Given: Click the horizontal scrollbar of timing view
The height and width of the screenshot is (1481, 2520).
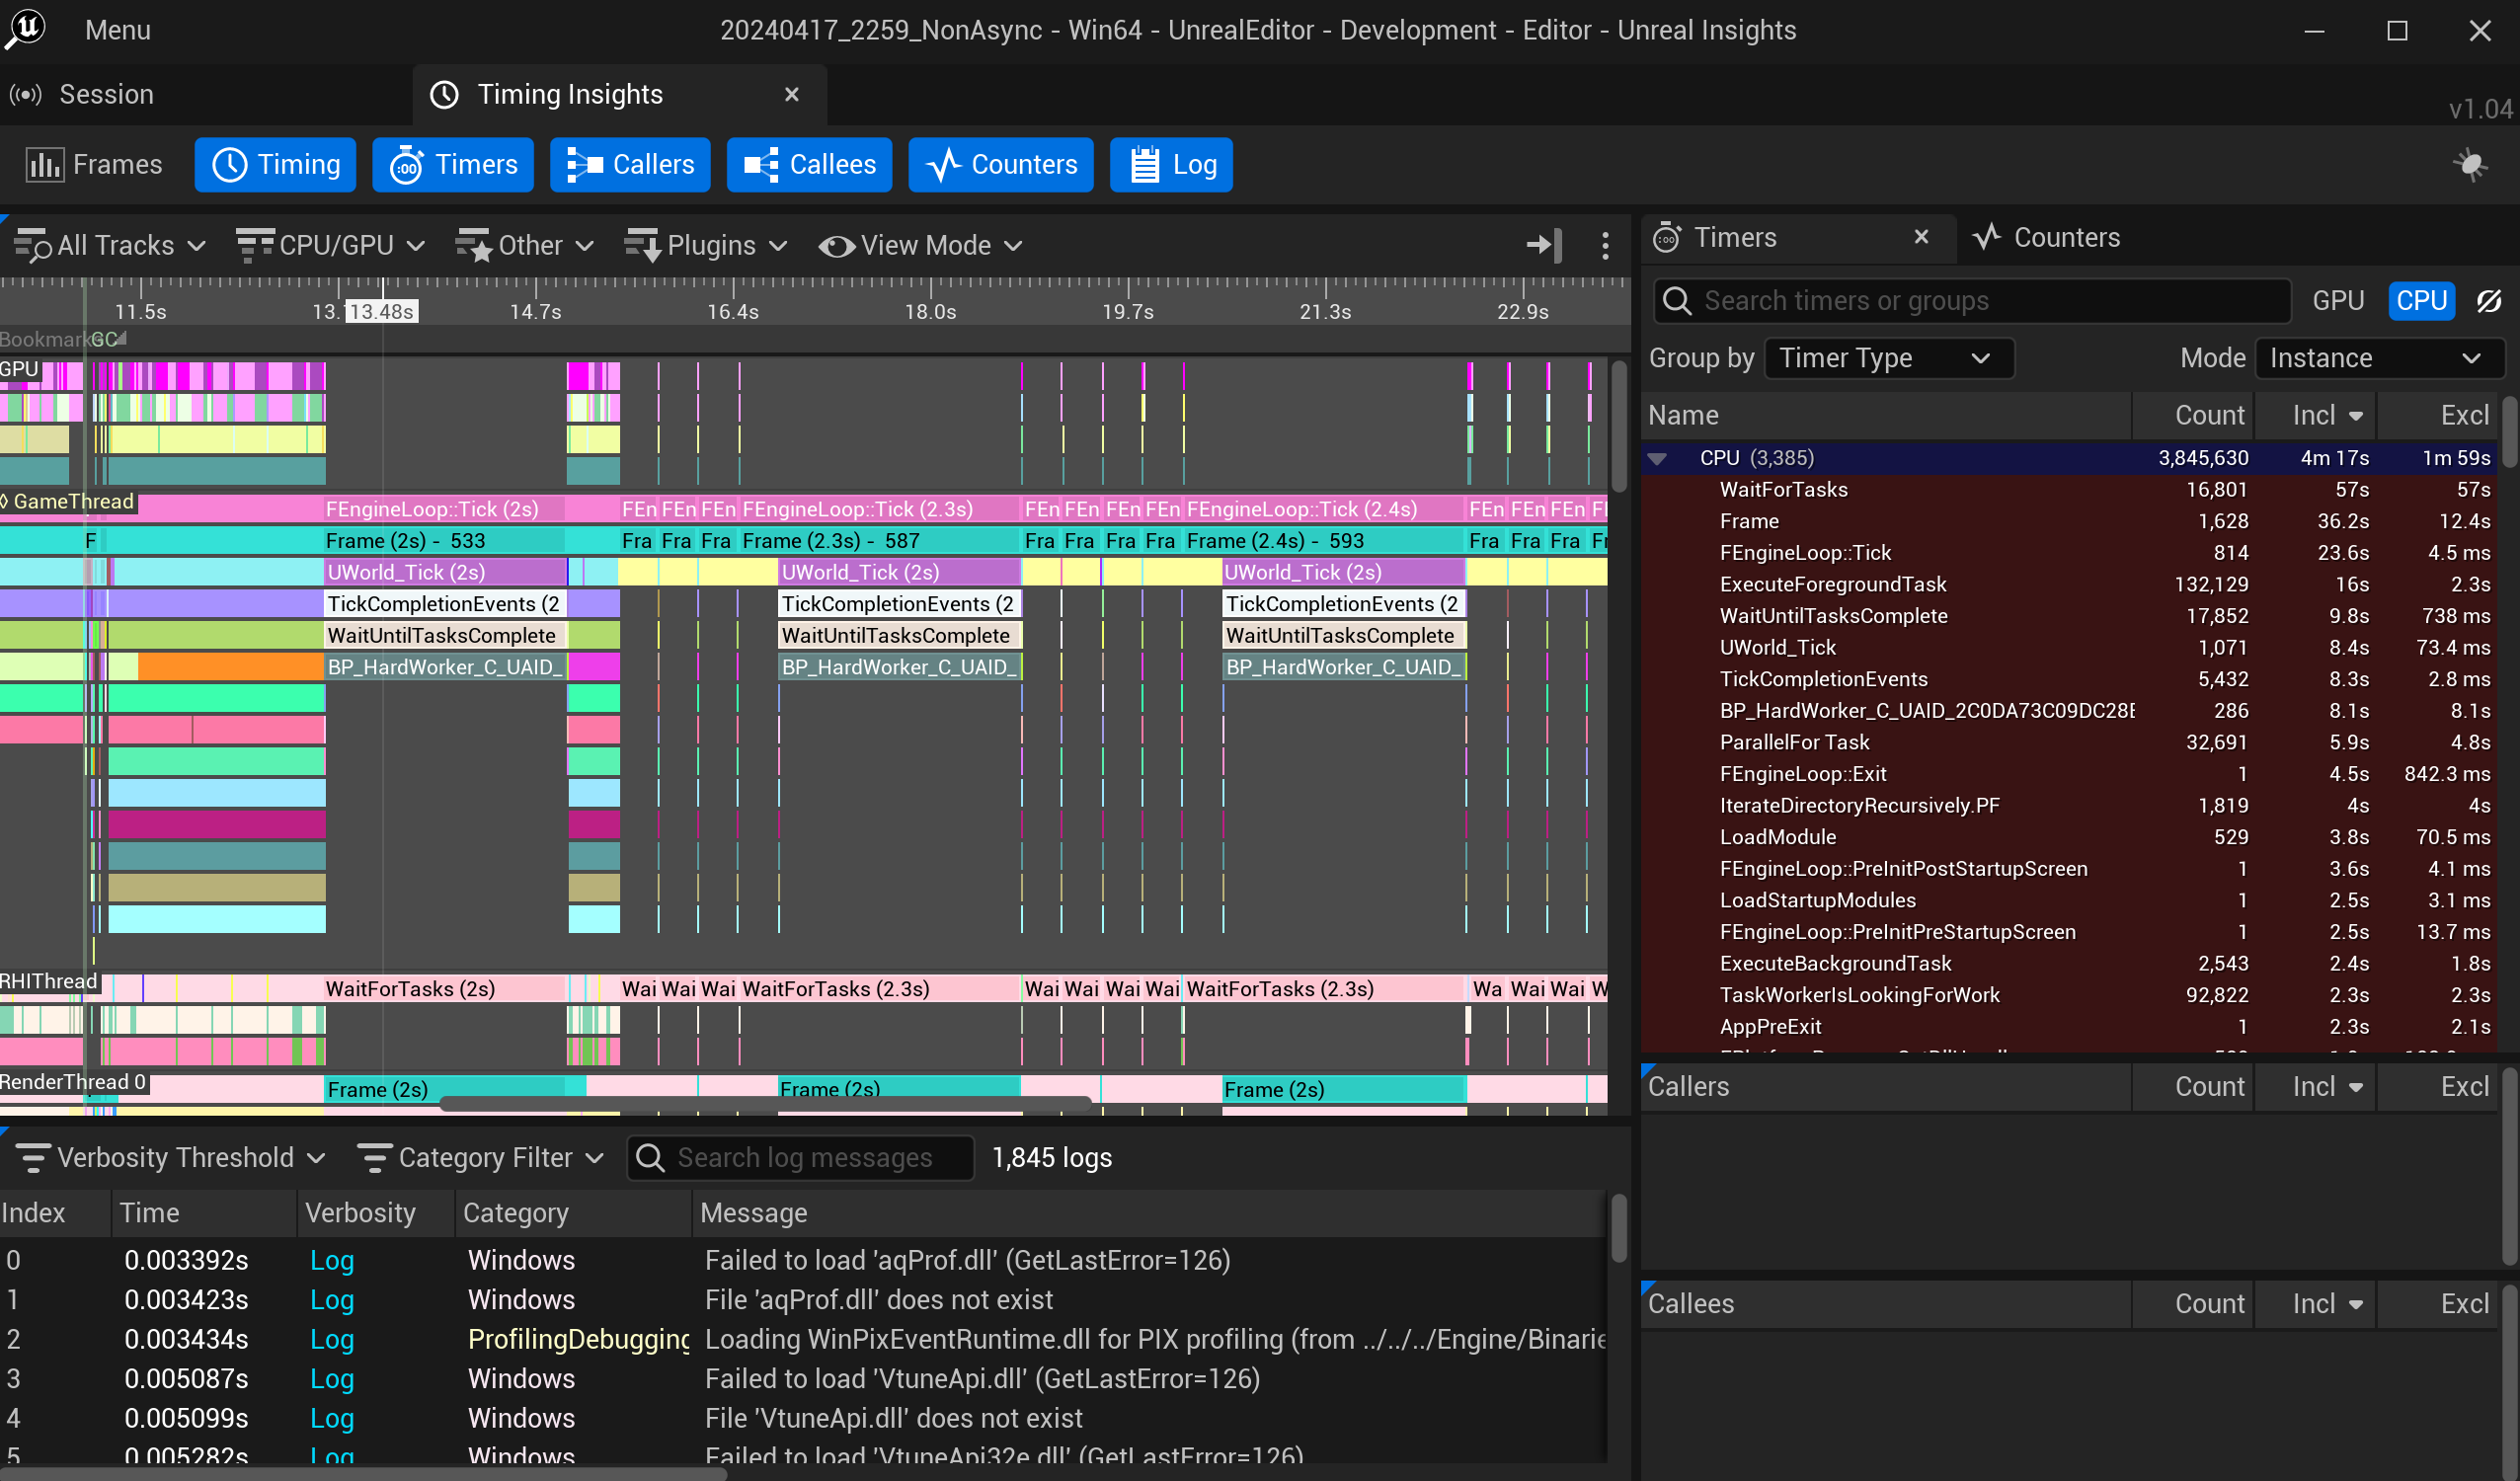Looking at the screenshot, I should tap(765, 1103).
